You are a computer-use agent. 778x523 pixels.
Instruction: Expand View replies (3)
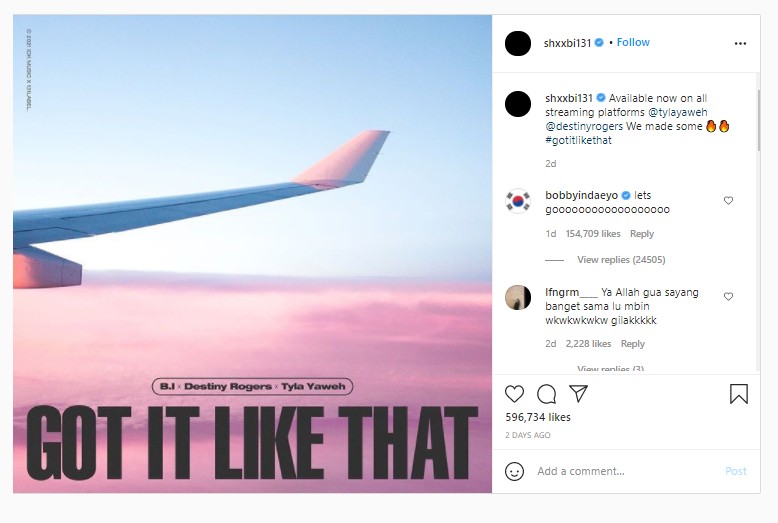[610, 369]
